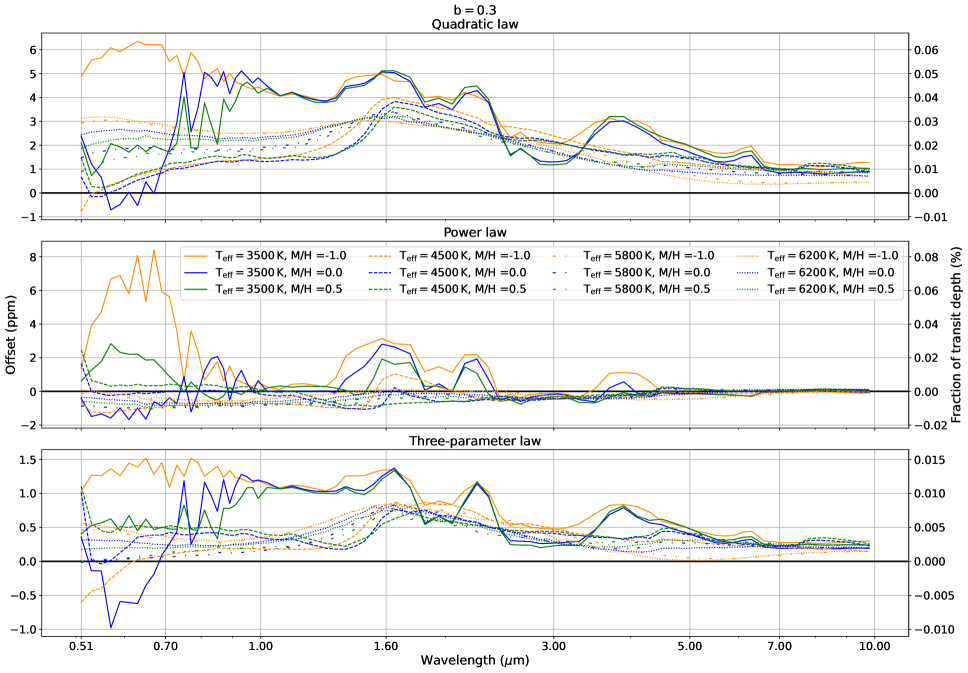Image resolution: width=968 pixels, height=673 pixels.
Task: Click the 7.00 wavelength tick label
Action: (x=779, y=646)
